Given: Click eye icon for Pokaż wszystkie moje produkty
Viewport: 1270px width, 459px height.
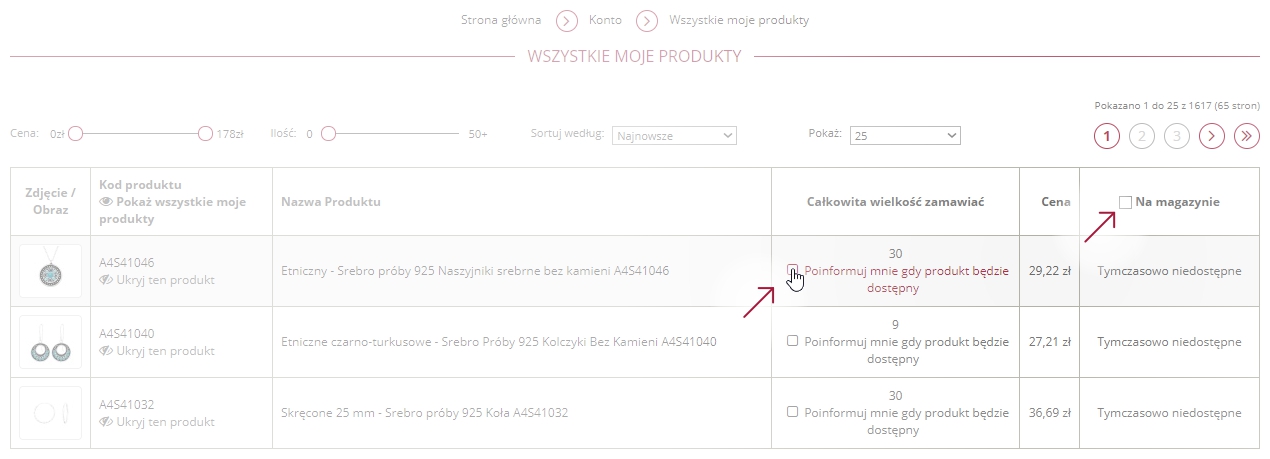Looking at the screenshot, I should (x=106, y=202).
